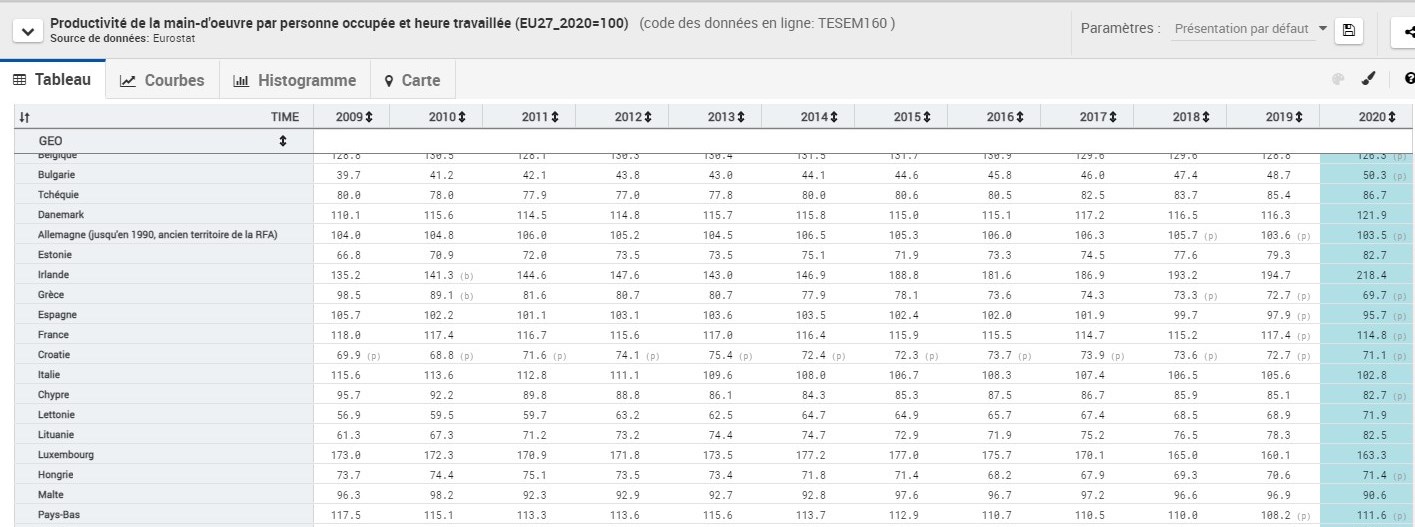Switch to the Histogramme tab

(x=294, y=81)
